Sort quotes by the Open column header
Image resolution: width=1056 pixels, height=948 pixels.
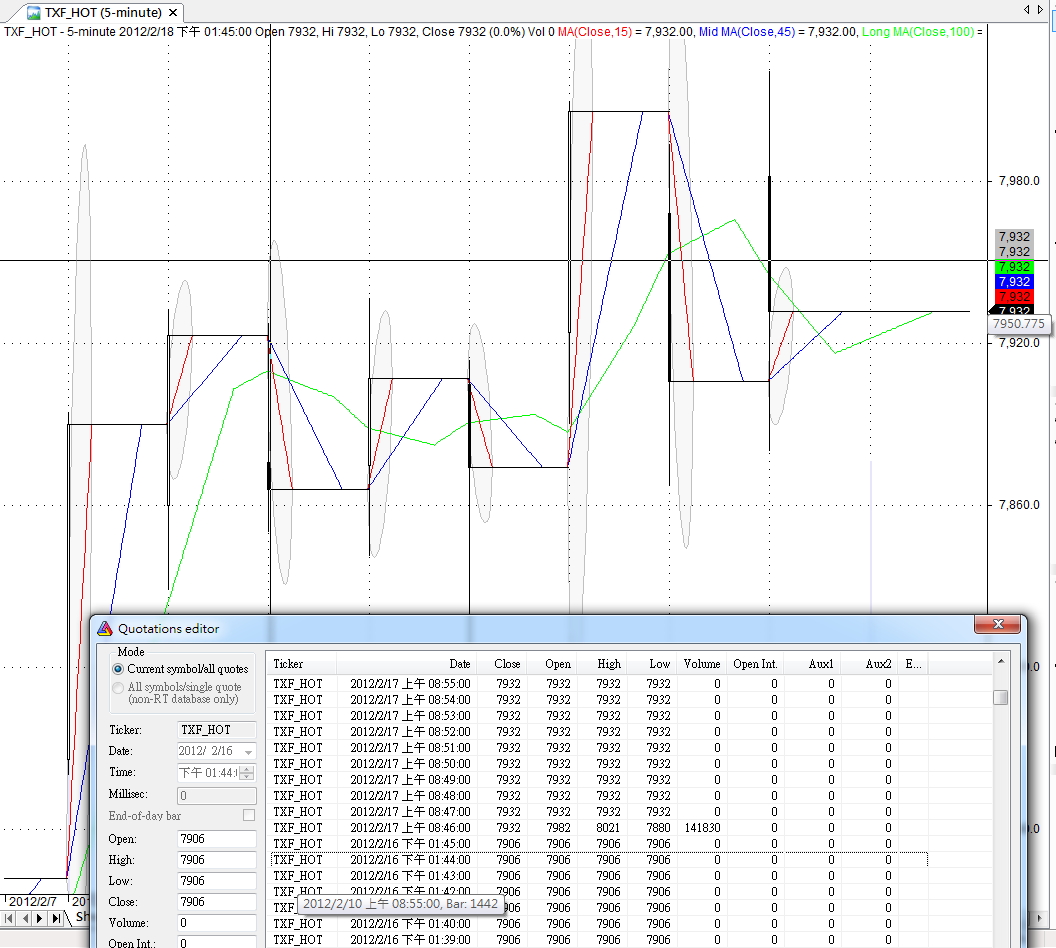pyautogui.click(x=552, y=664)
